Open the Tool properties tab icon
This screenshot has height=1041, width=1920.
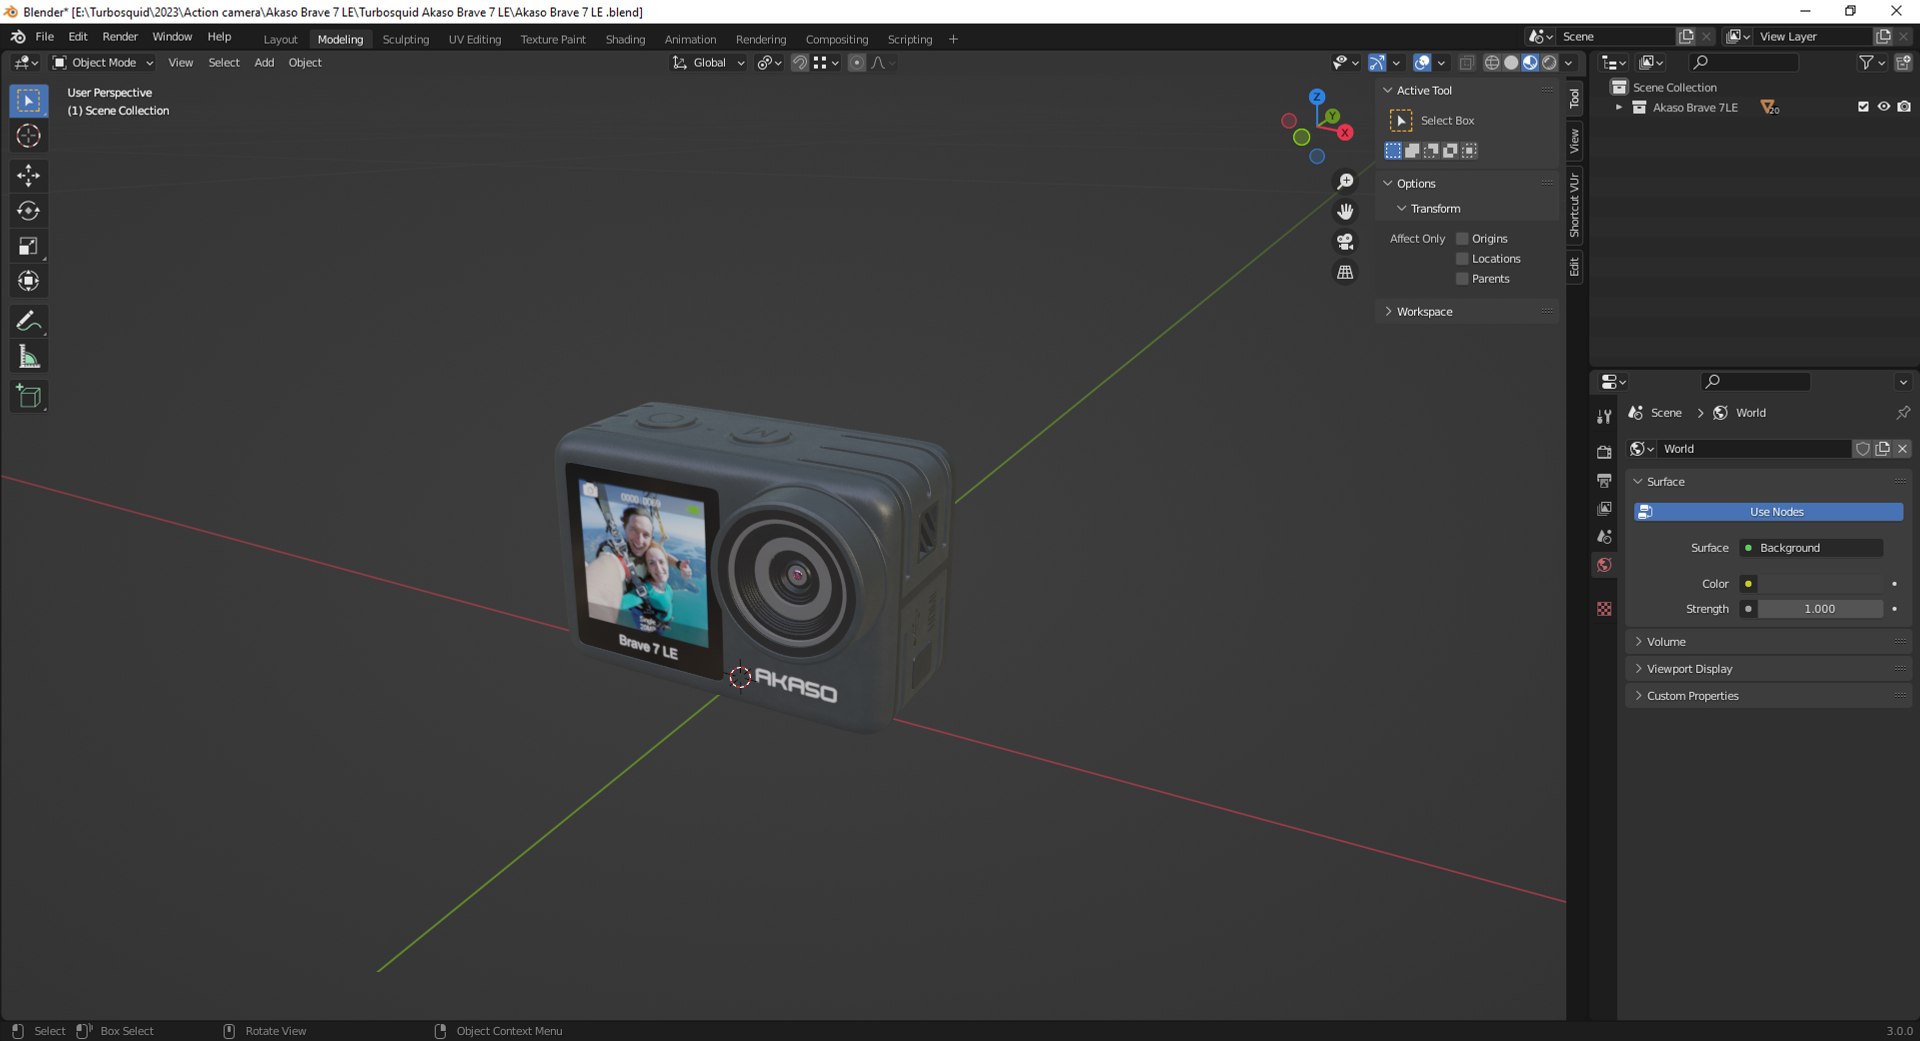1604,416
